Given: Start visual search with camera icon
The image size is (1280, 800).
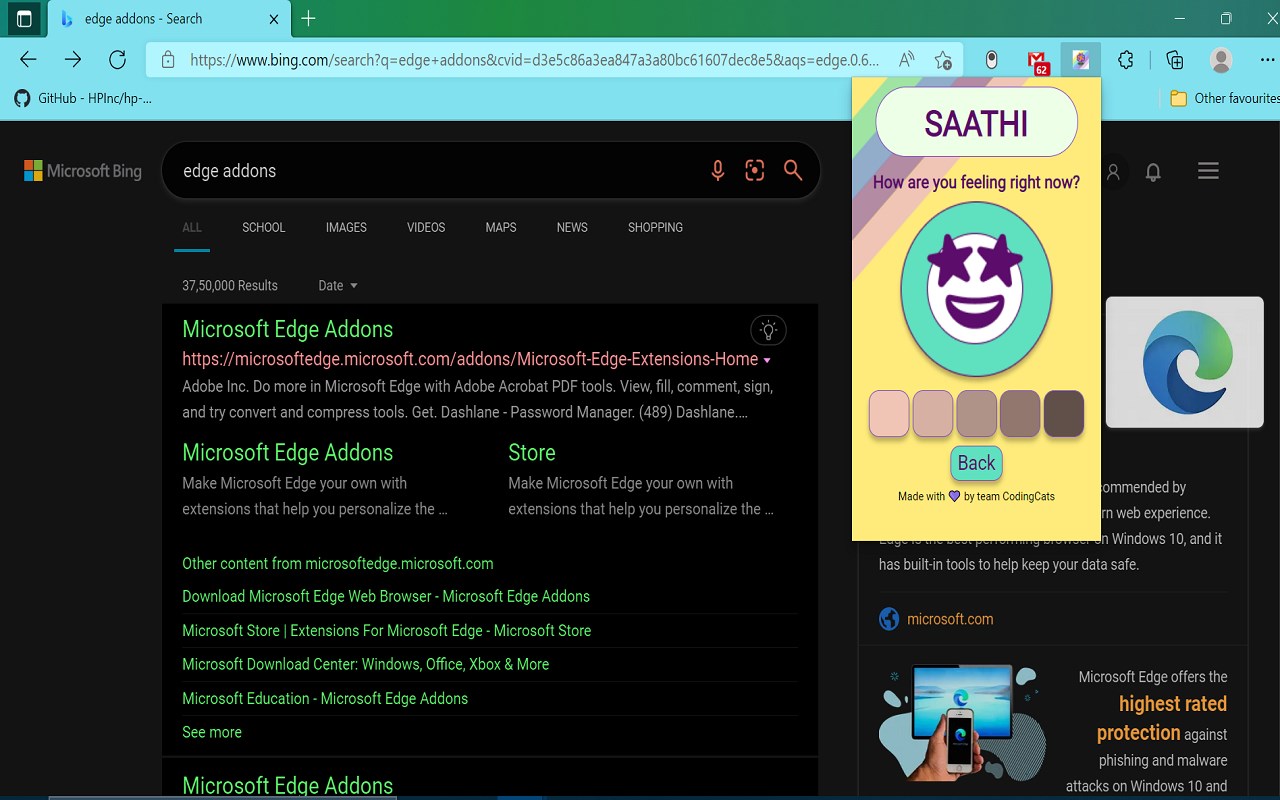Looking at the screenshot, I should [x=755, y=171].
